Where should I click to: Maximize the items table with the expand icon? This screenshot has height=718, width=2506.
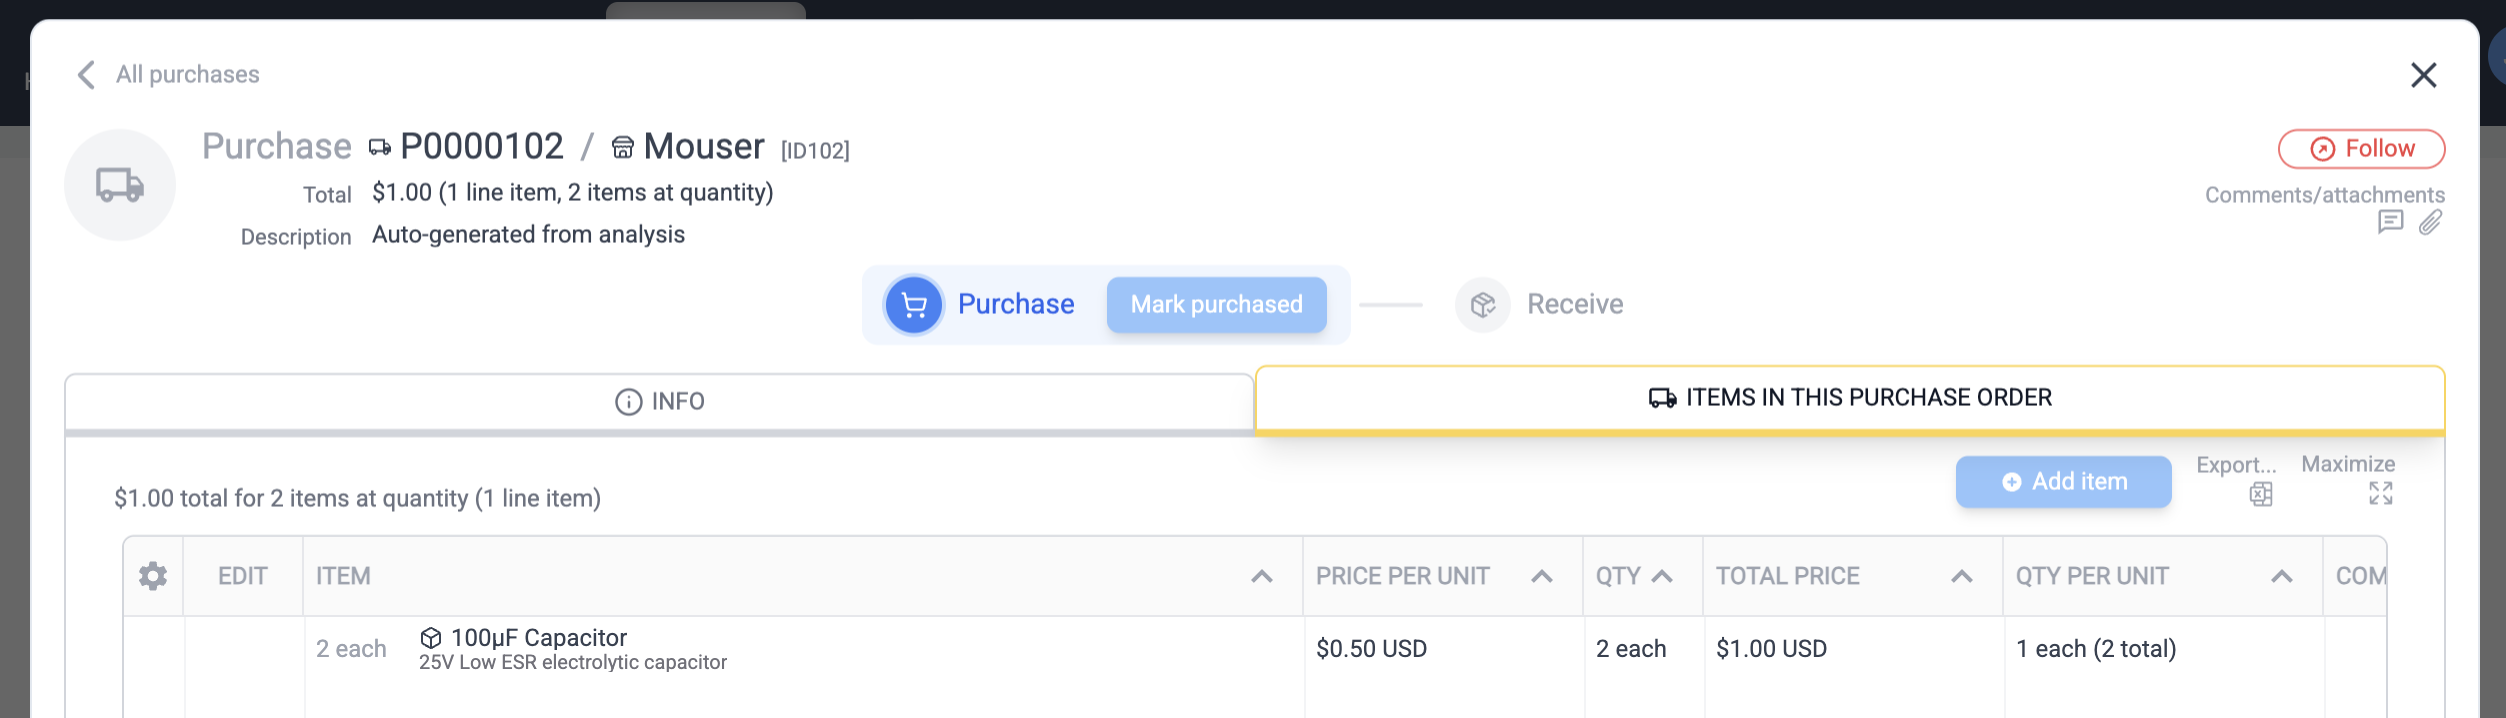pos(2381,493)
